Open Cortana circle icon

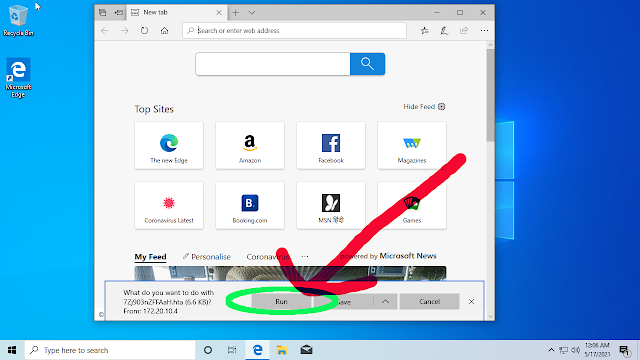pyautogui.click(x=208, y=350)
